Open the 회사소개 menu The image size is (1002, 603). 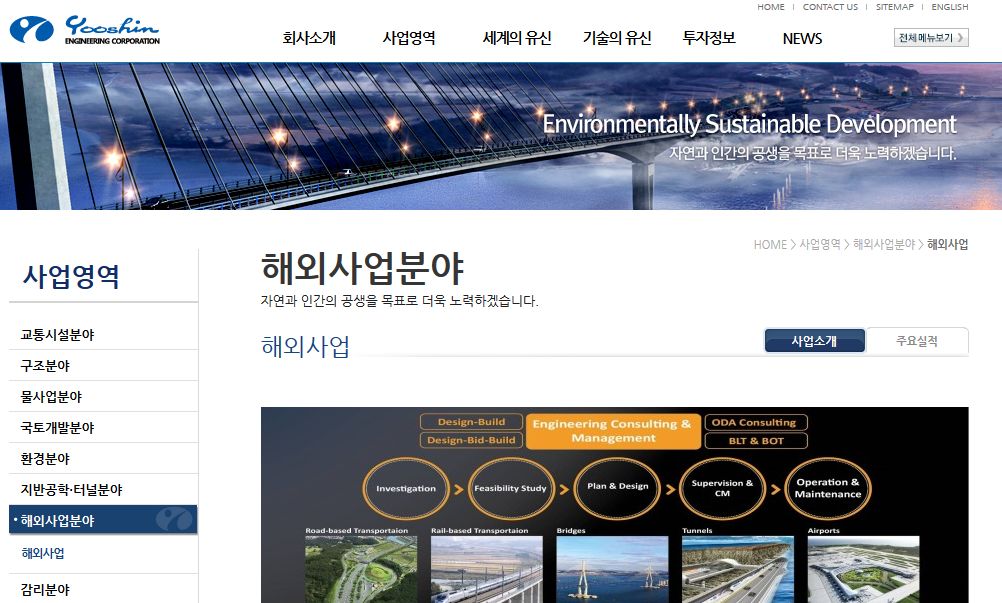click(x=309, y=38)
